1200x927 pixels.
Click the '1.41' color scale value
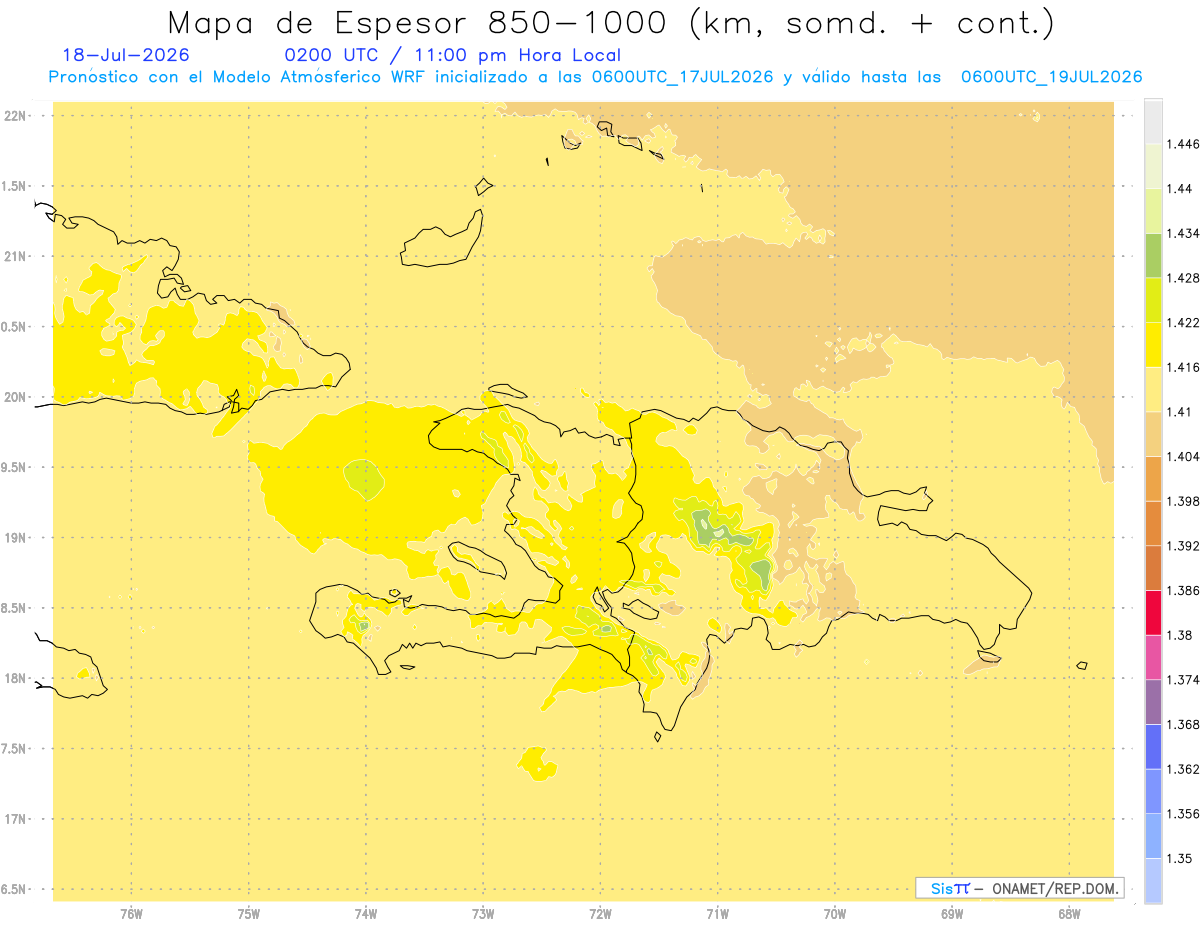[x=1180, y=412]
